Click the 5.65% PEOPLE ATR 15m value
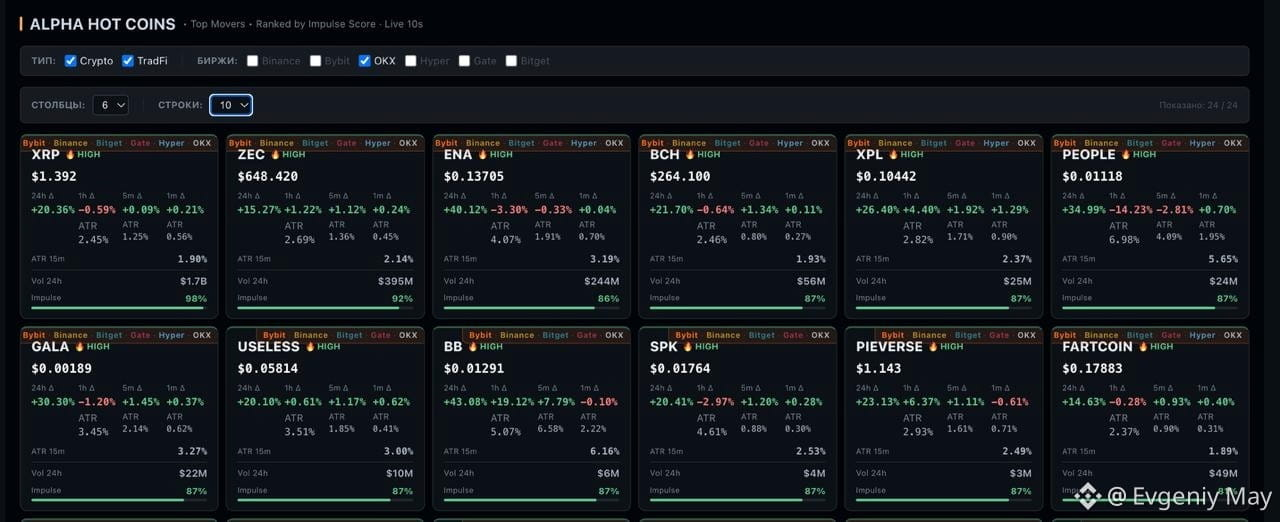The width and height of the screenshot is (1280, 522). coord(1222,259)
